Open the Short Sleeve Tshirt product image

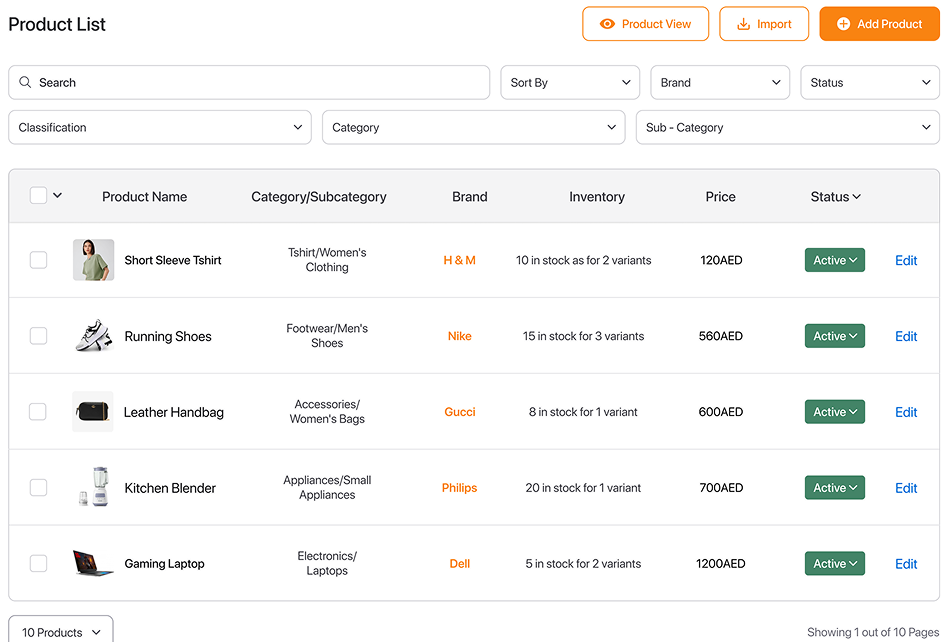click(x=93, y=260)
